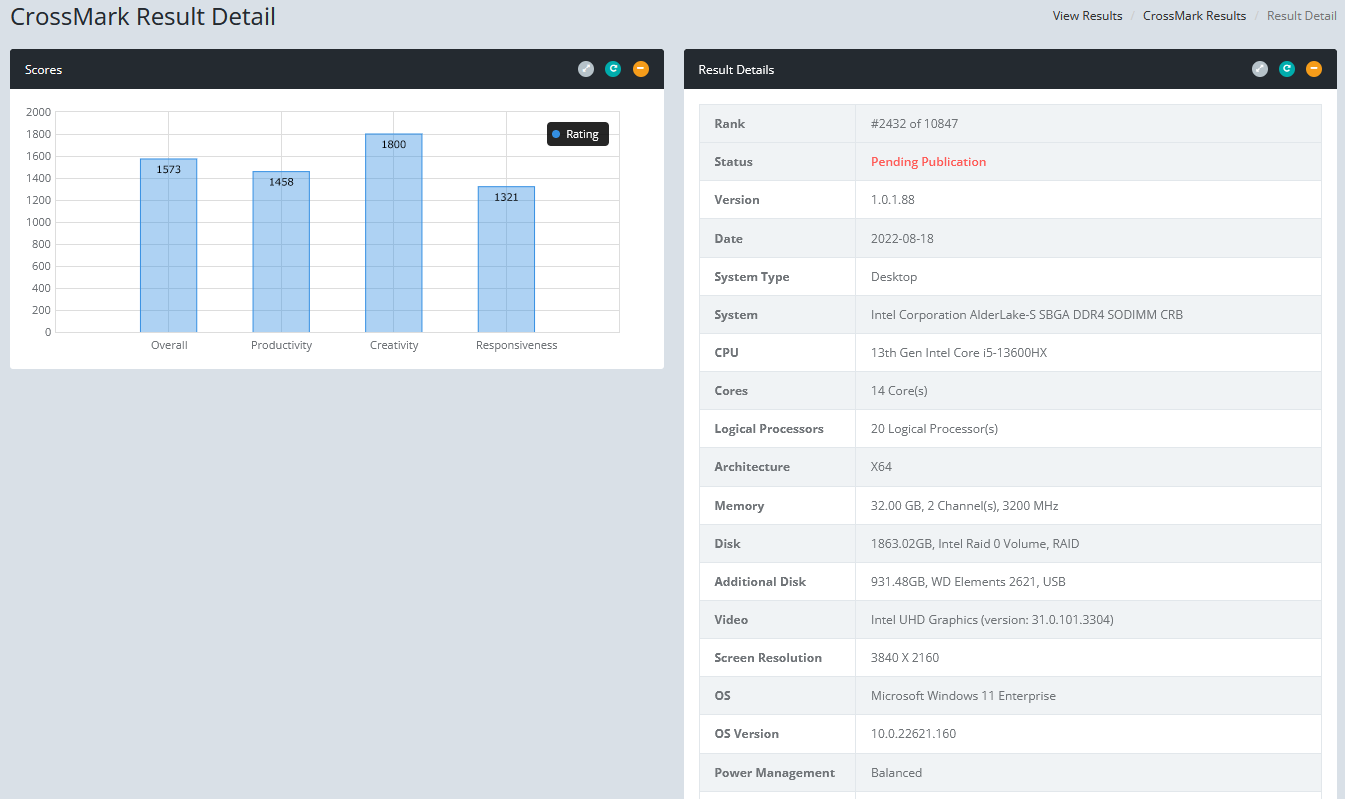Refresh the Result Details panel

(x=1287, y=69)
